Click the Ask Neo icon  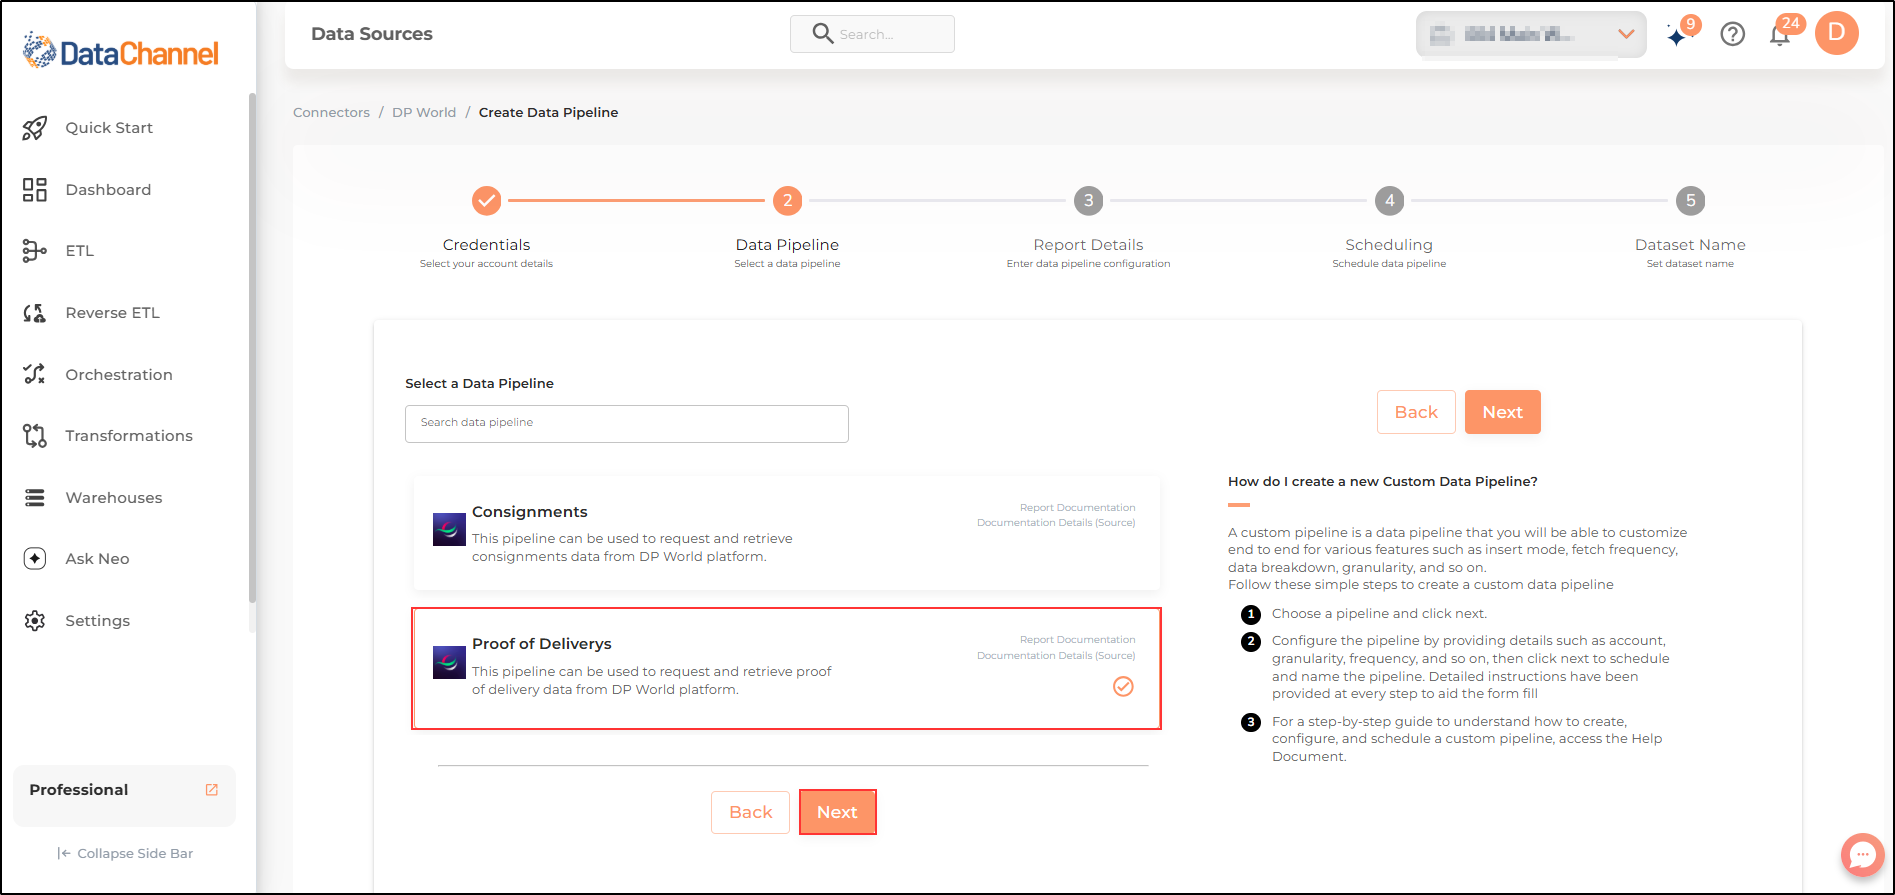35,559
